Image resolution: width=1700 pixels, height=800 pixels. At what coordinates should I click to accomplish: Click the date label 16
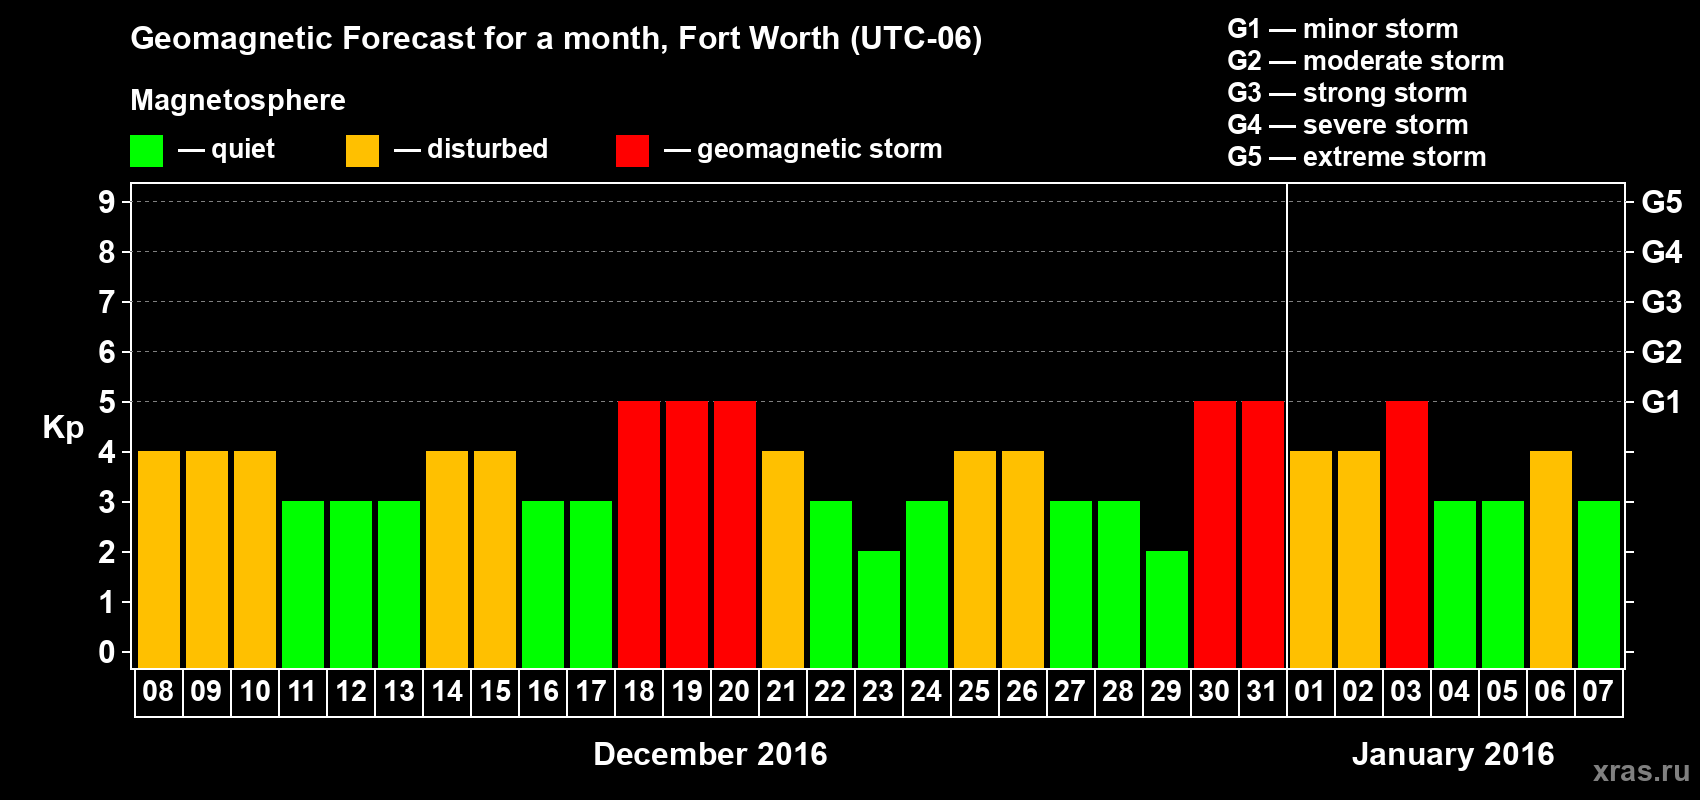coord(542,691)
